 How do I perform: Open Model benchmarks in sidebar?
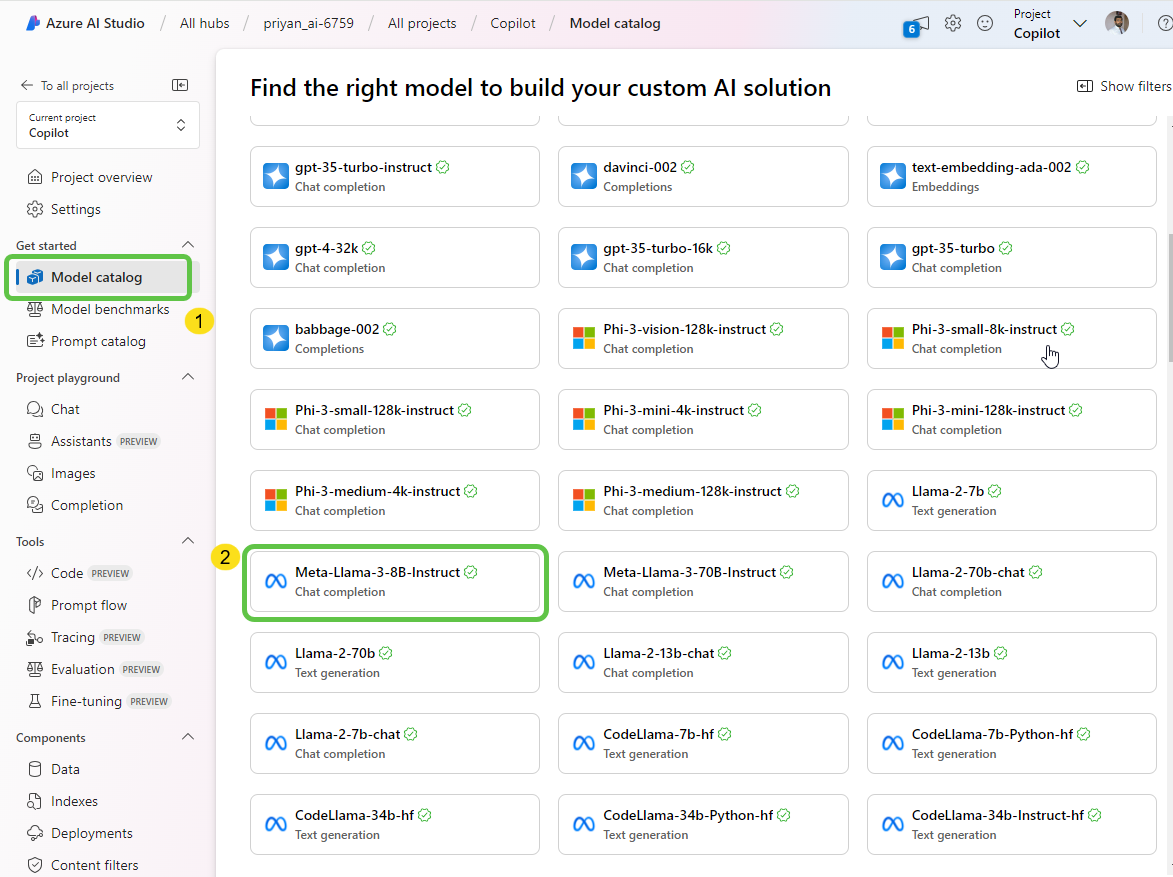tap(110, 309)
